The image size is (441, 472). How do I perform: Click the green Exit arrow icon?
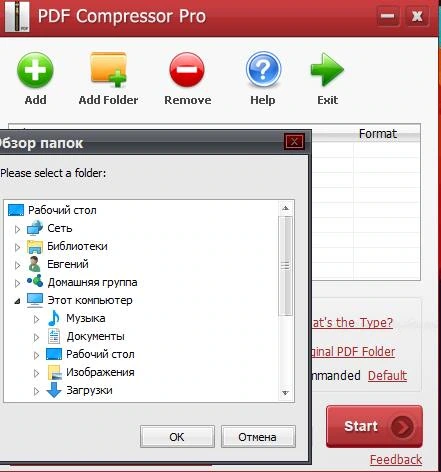click(327, 69)
